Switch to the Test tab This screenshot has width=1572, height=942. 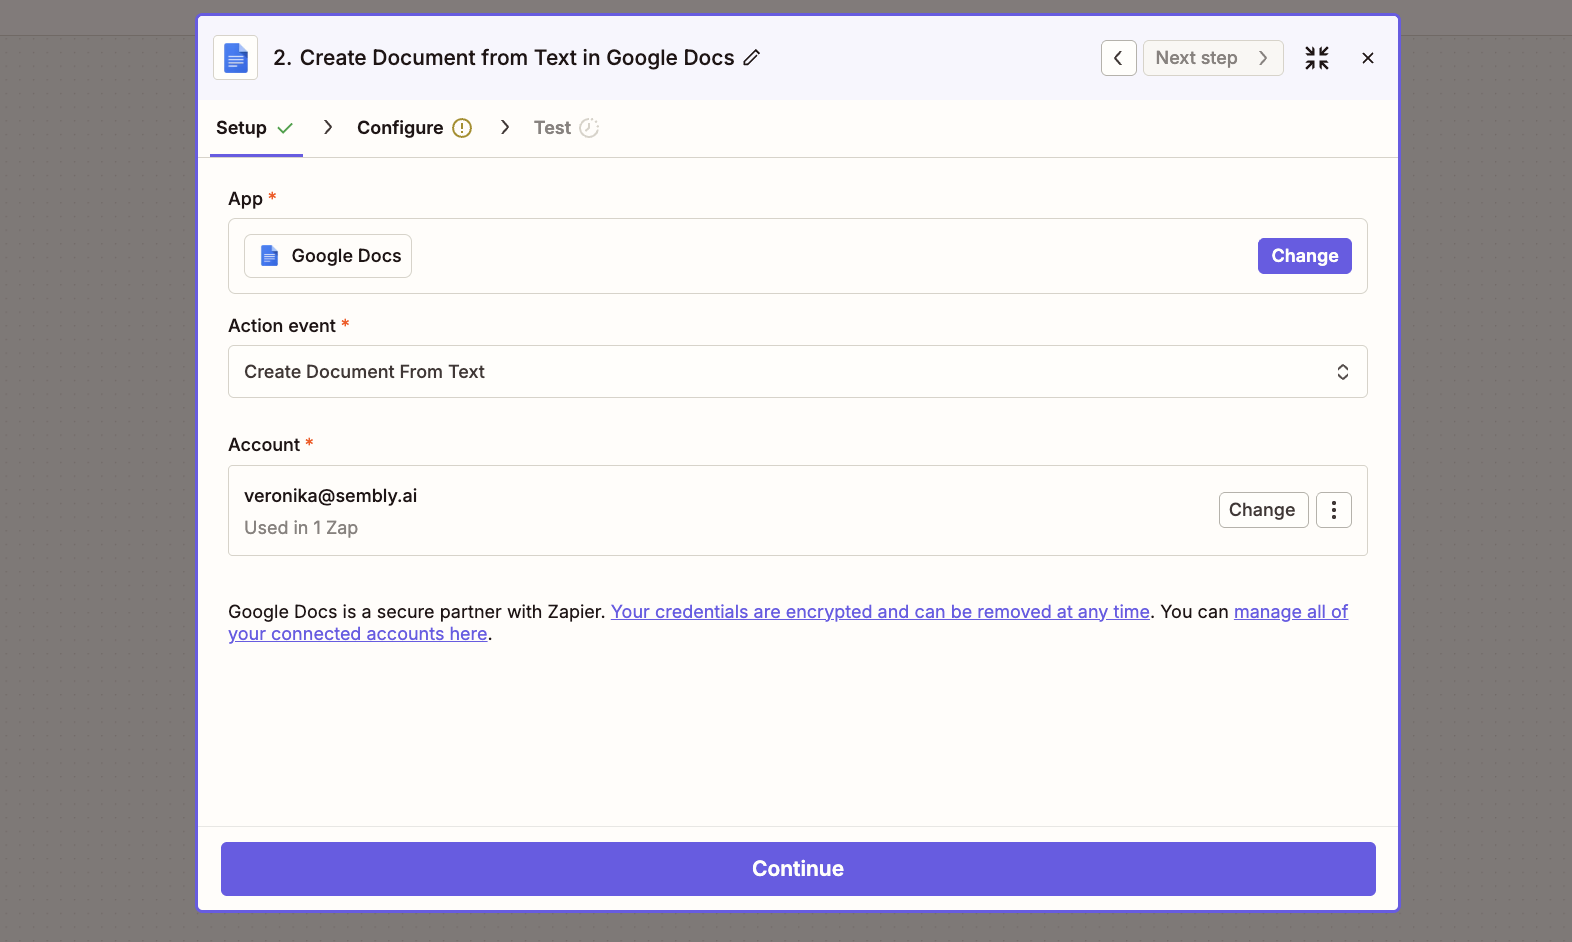click(x=566, y=128)
